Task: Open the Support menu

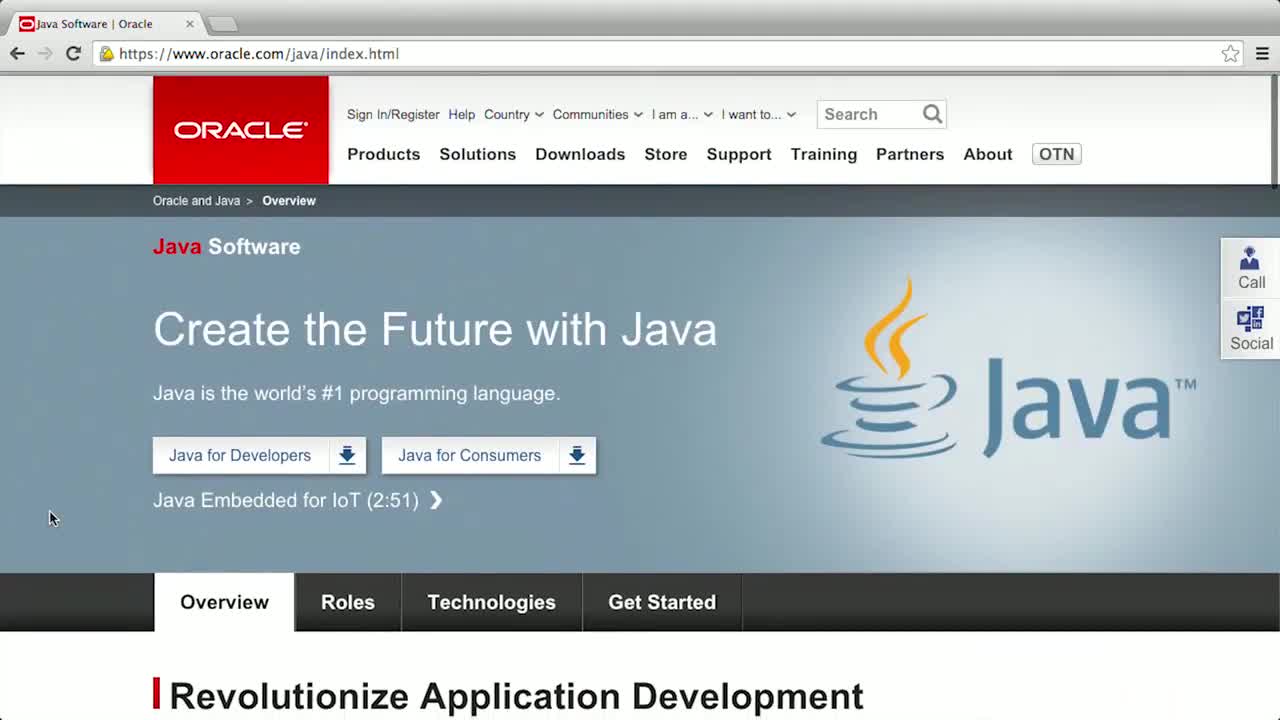Action: (x=739, y=154)
